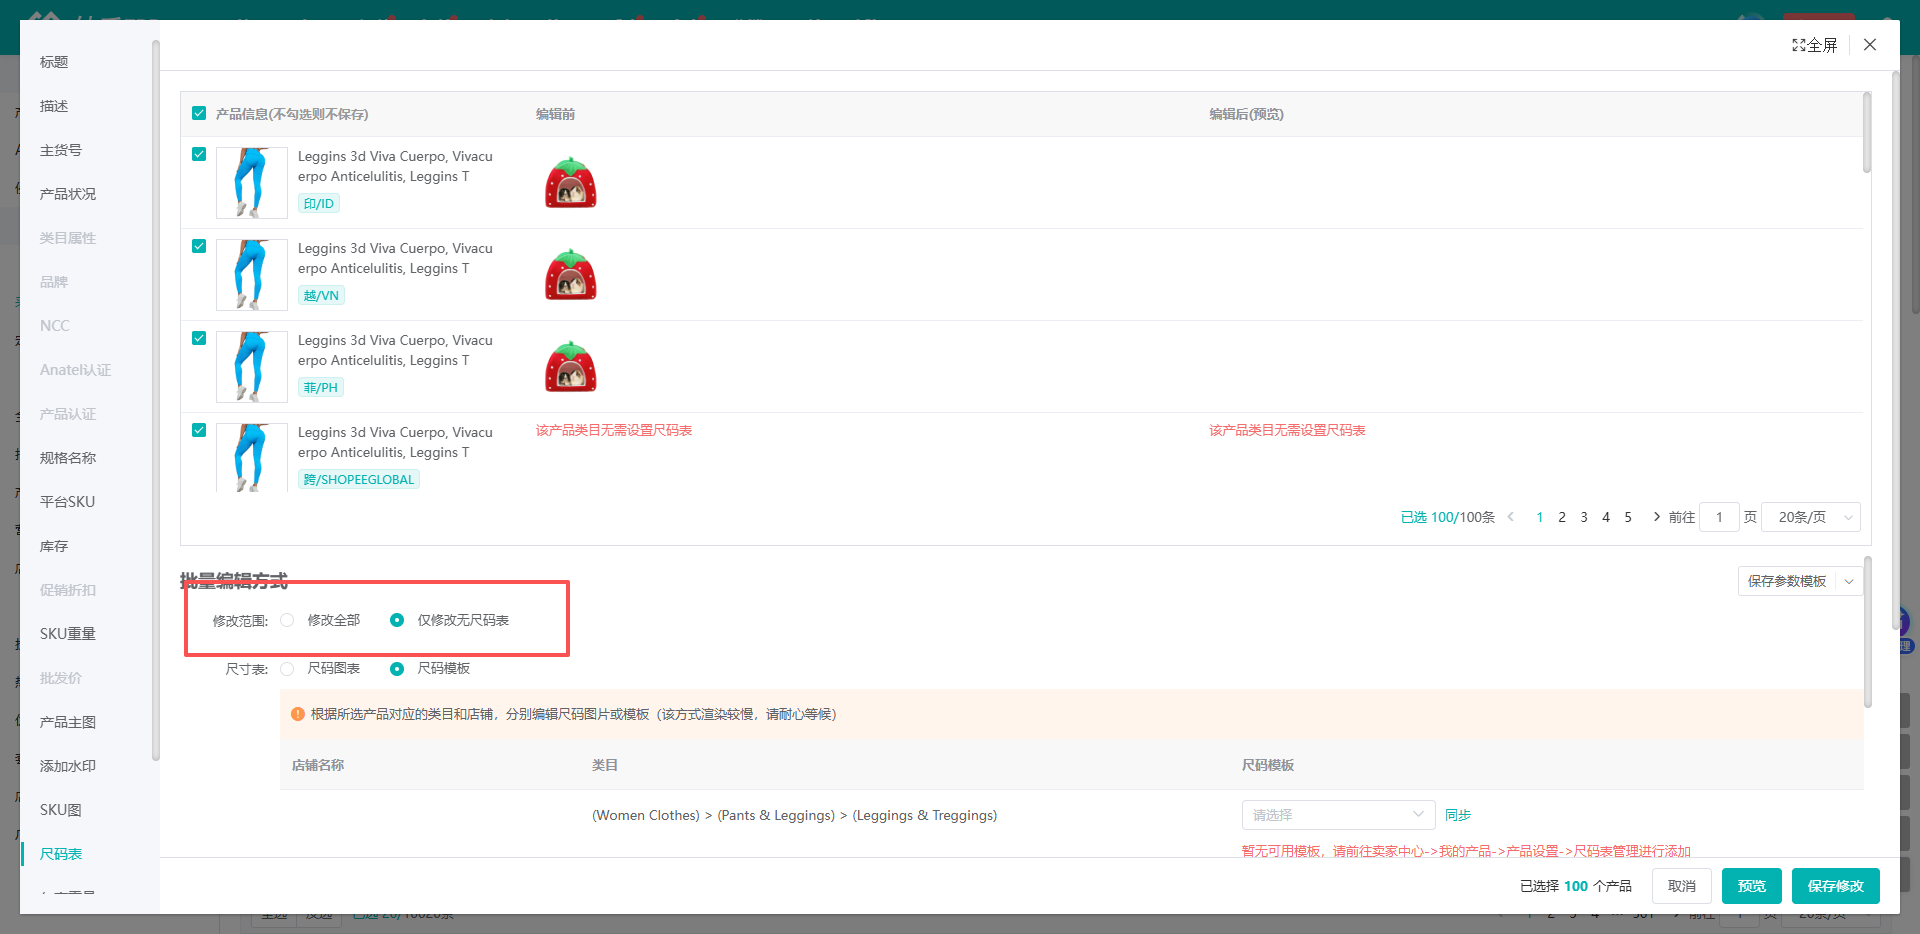Viewport: 1920px width, 934px height.
Task: Click the warning icon in the orange notice
Action: pyautogui.click(x=298, y=714)
